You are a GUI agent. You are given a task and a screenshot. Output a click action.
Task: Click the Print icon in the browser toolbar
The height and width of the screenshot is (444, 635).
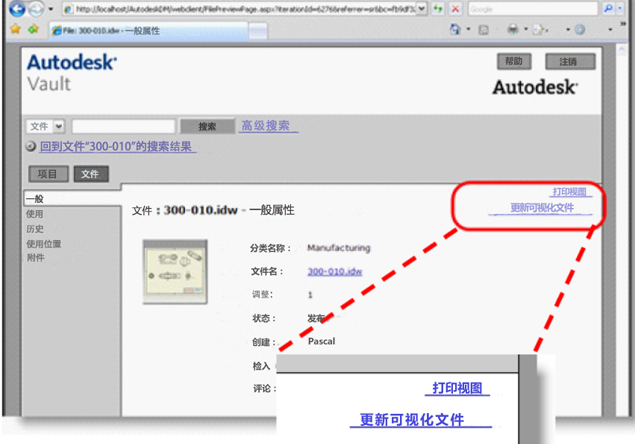pos(513,29)
